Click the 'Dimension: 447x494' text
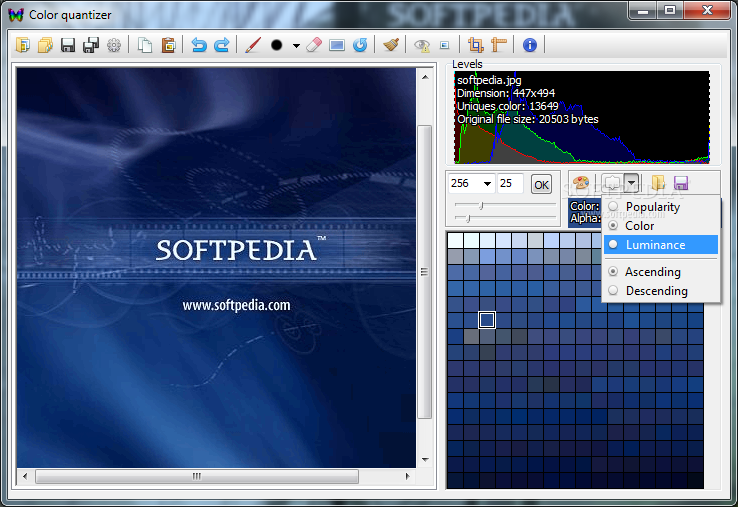 [506, 93]
